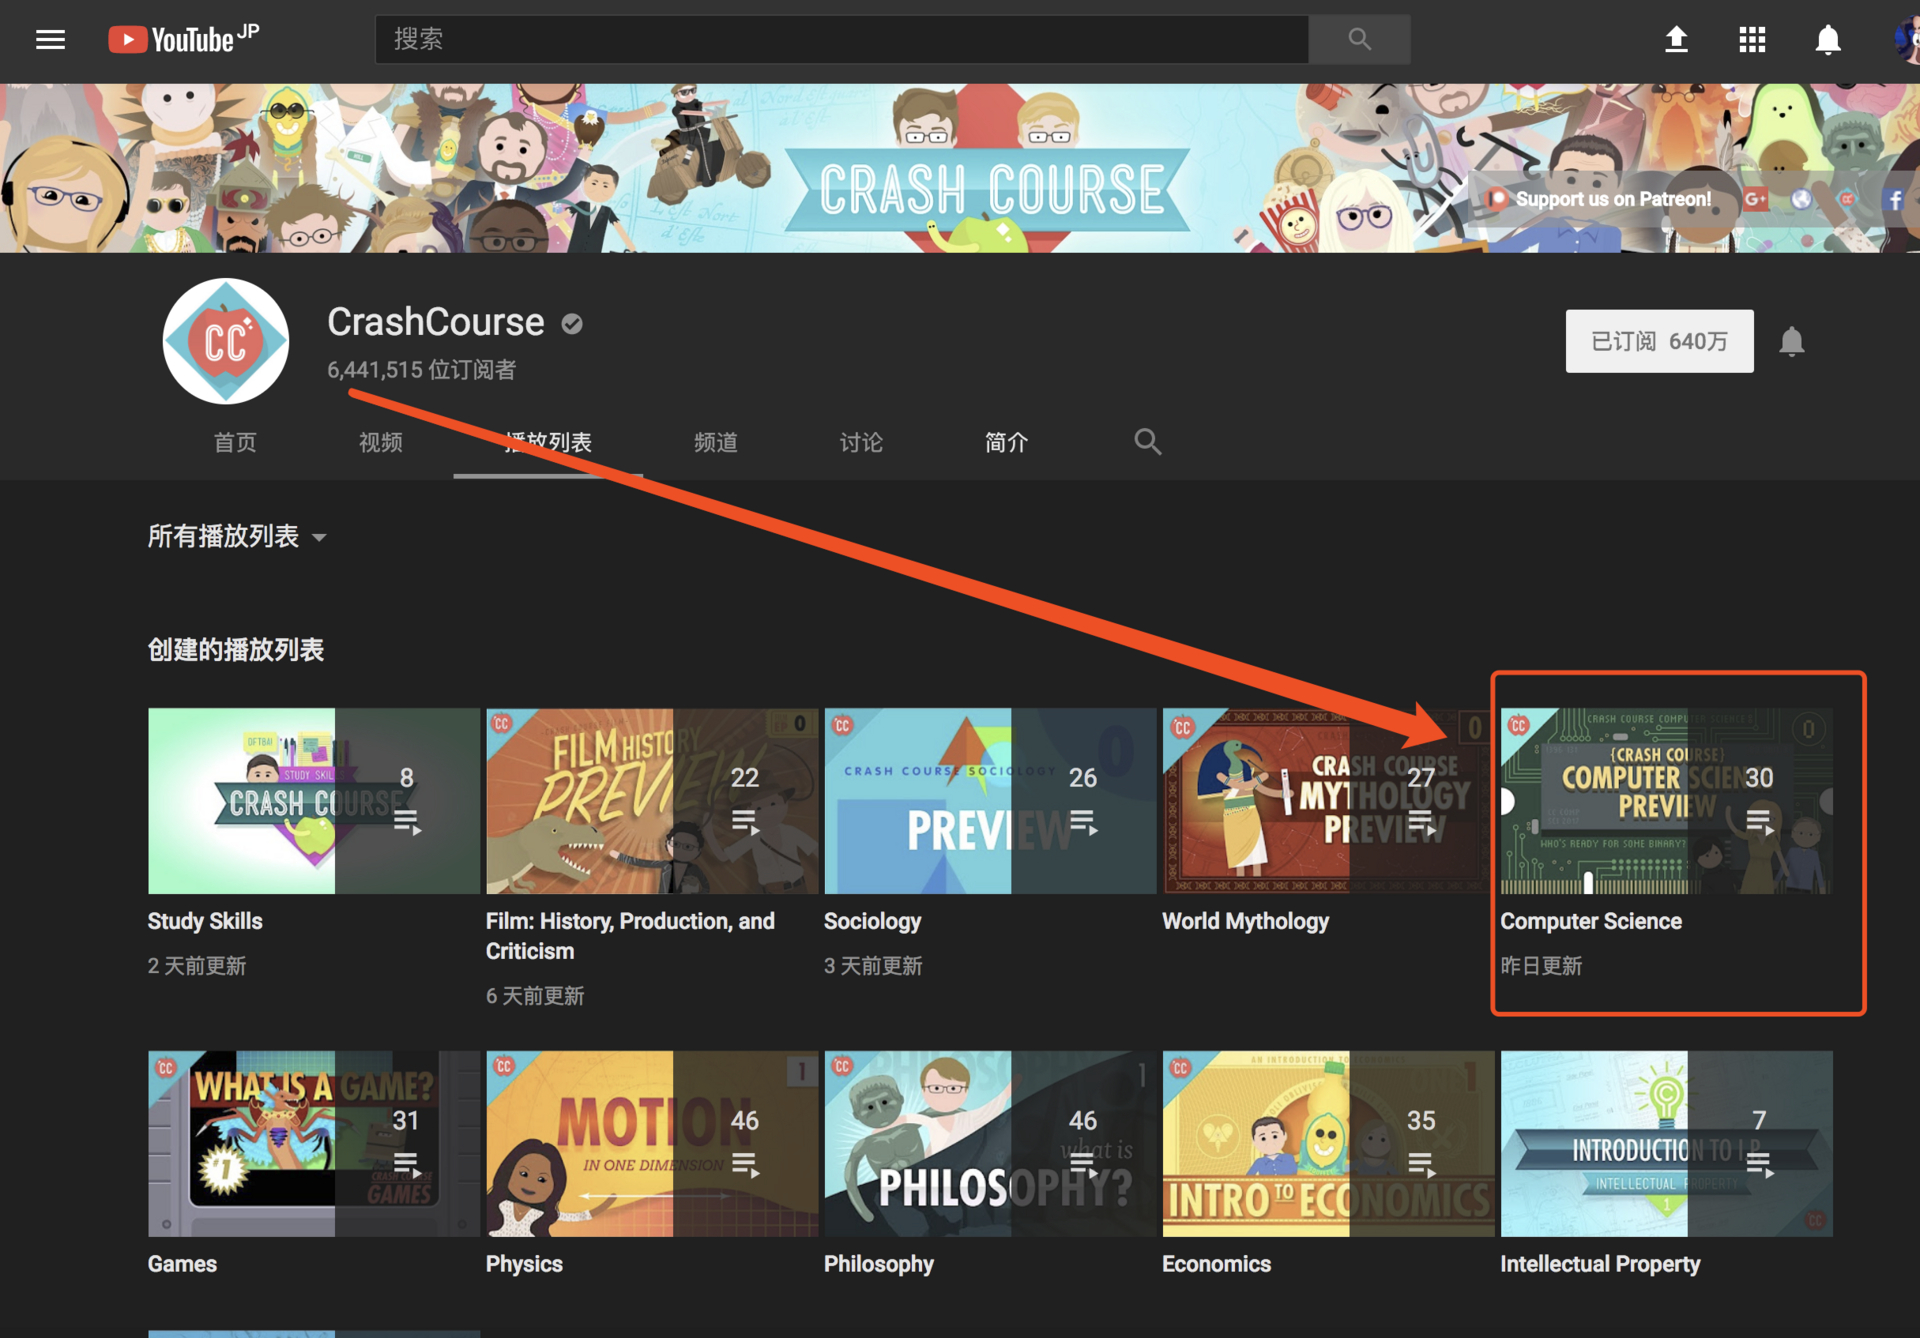
Task: Click the playlist queue icon on World Mythology
Action: (x=1421, y=822)
